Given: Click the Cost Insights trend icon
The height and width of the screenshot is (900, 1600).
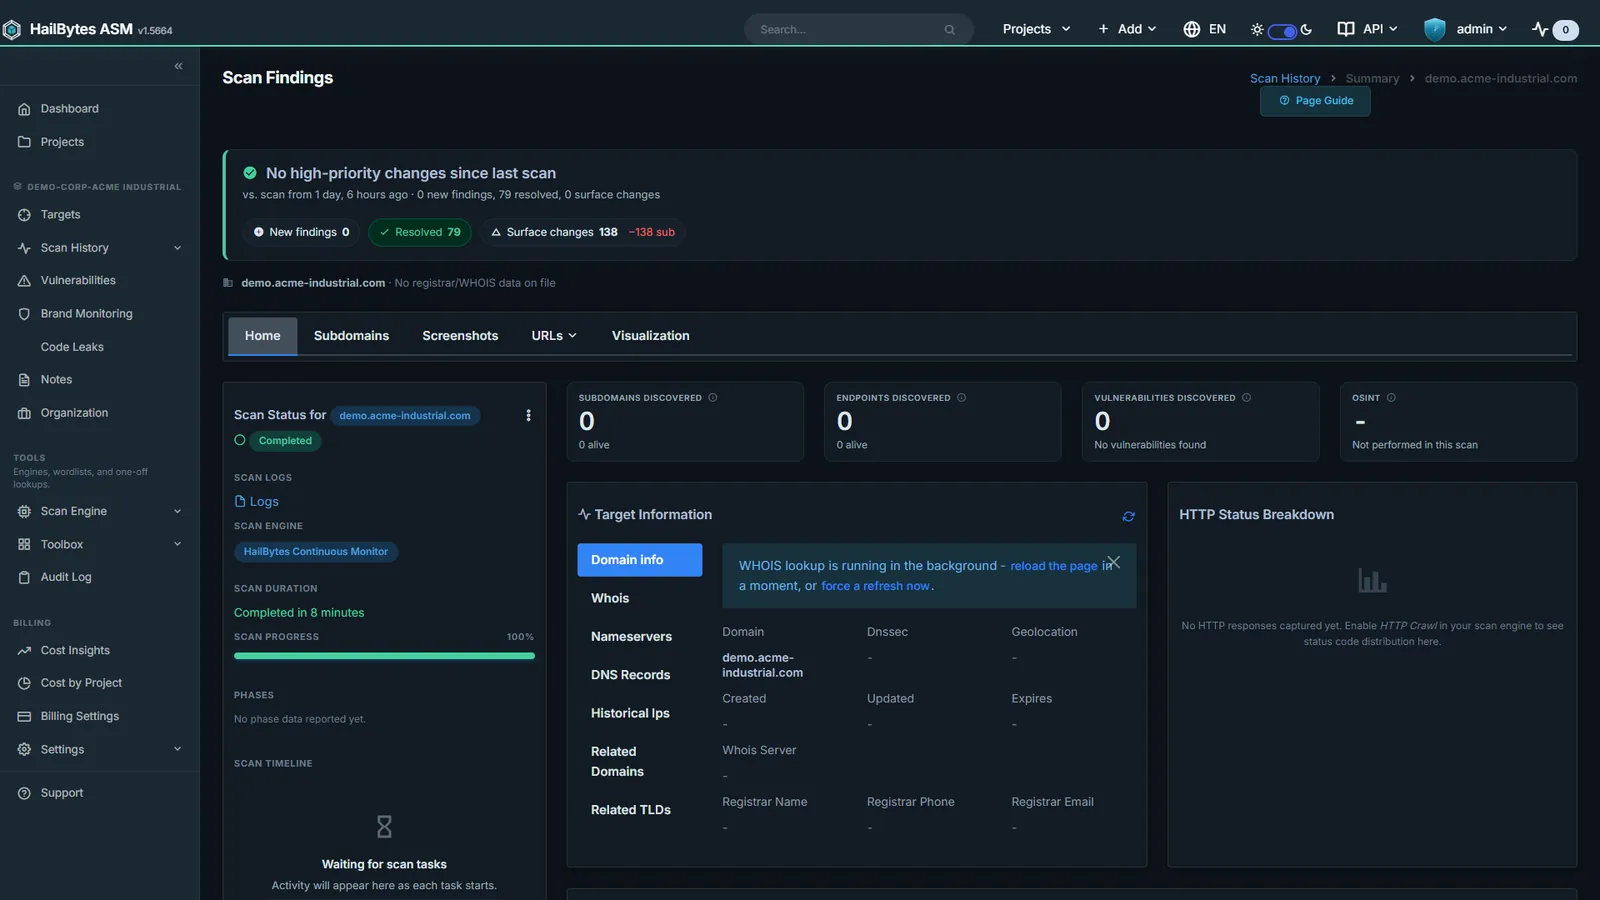Looking at the screenshot, I should point(24,651).
